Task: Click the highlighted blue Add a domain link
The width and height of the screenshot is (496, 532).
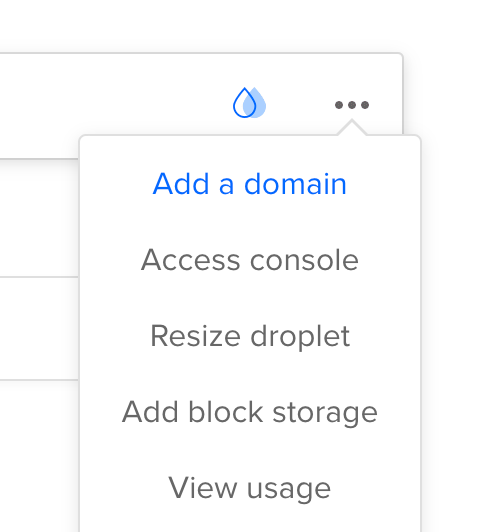Action: 250,184
